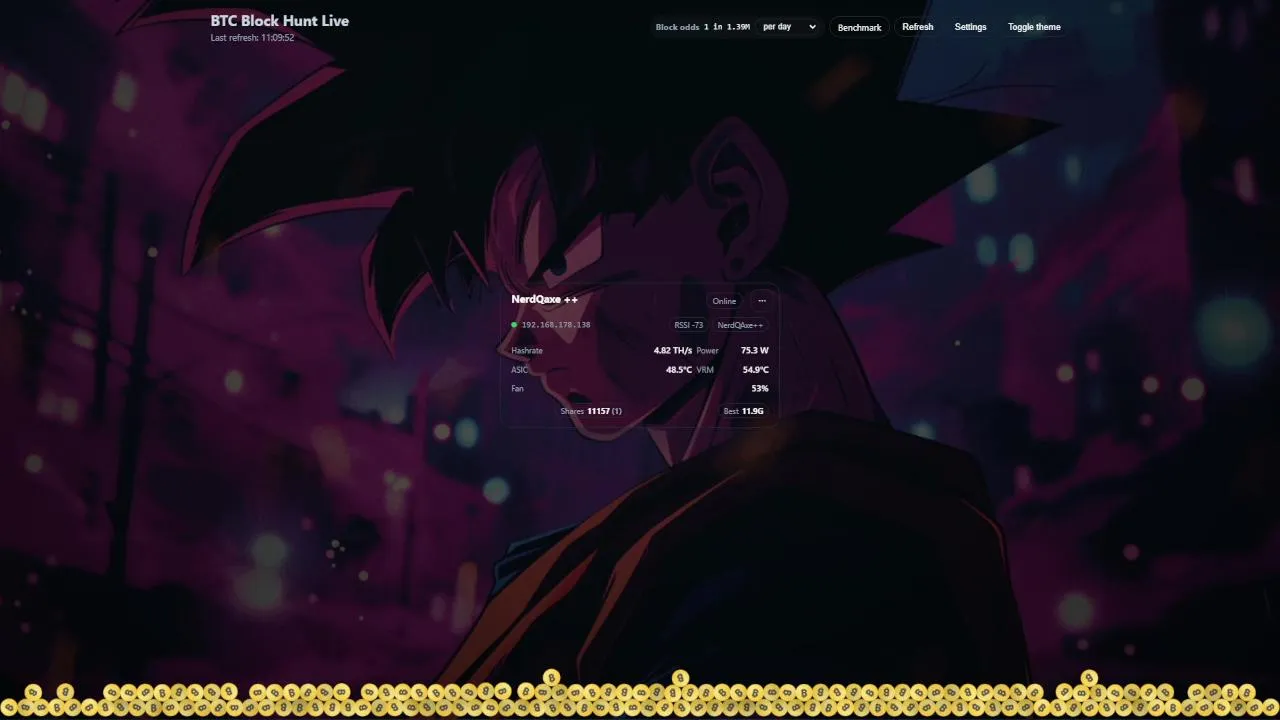Click the 53% fan value
This screenshot has height=720, width=1280.
pos(760,388)
